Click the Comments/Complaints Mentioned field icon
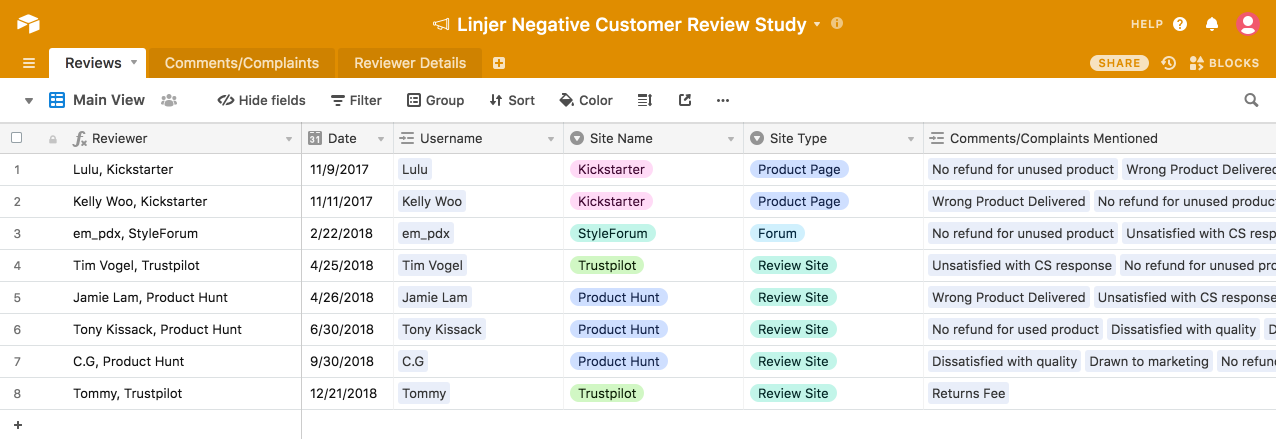1276x439 pixels. click(x=936, y=138)
